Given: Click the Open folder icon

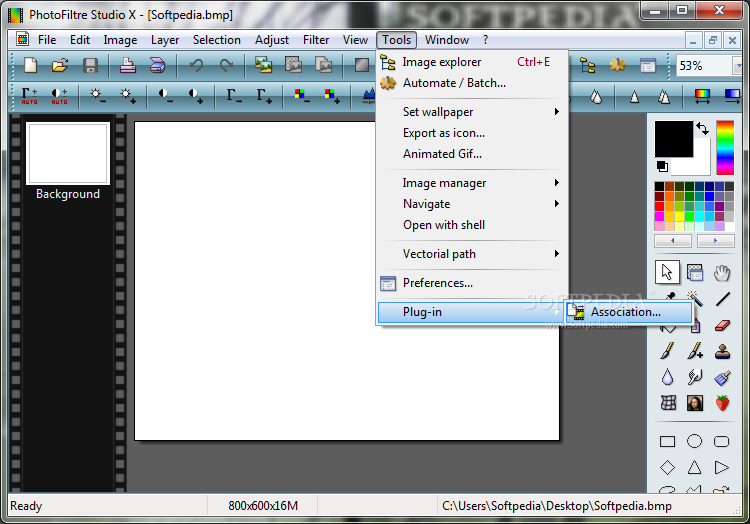Looking at the screenshot, I should click(x=60, y=65).
